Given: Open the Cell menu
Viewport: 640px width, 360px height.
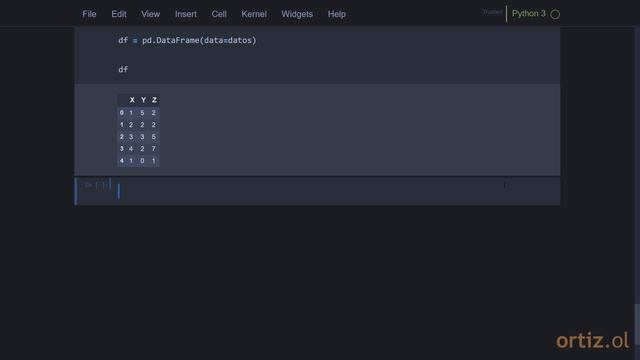Looking at the screenshot, I should [x=219, y=14].
